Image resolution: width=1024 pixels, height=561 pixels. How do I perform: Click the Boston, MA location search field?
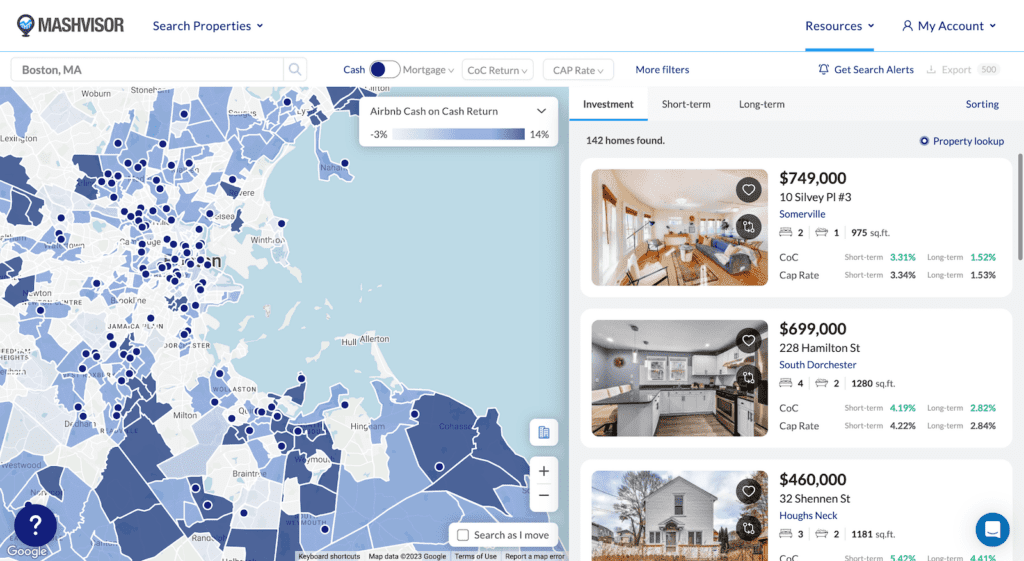pyautogui.click(x=146, y=70)
